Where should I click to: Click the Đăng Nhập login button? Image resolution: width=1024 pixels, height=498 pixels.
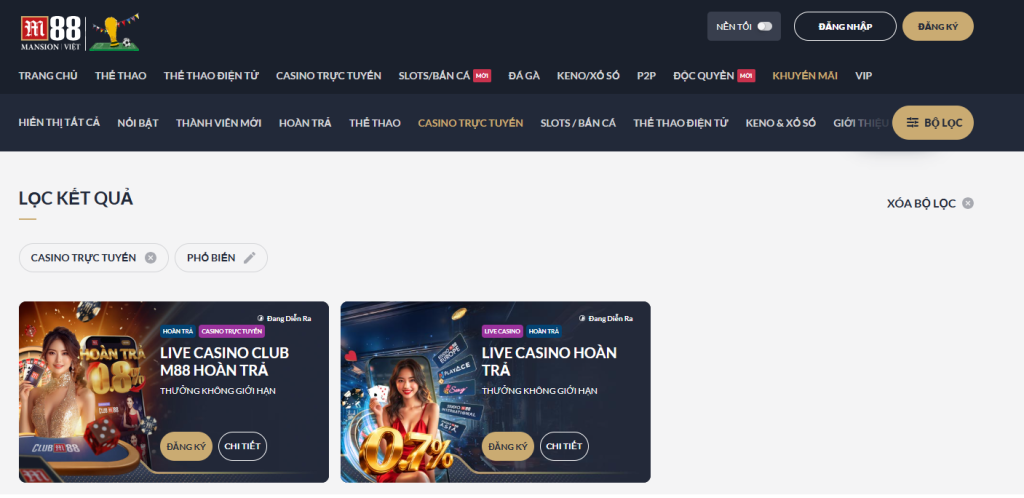point(845,27)
